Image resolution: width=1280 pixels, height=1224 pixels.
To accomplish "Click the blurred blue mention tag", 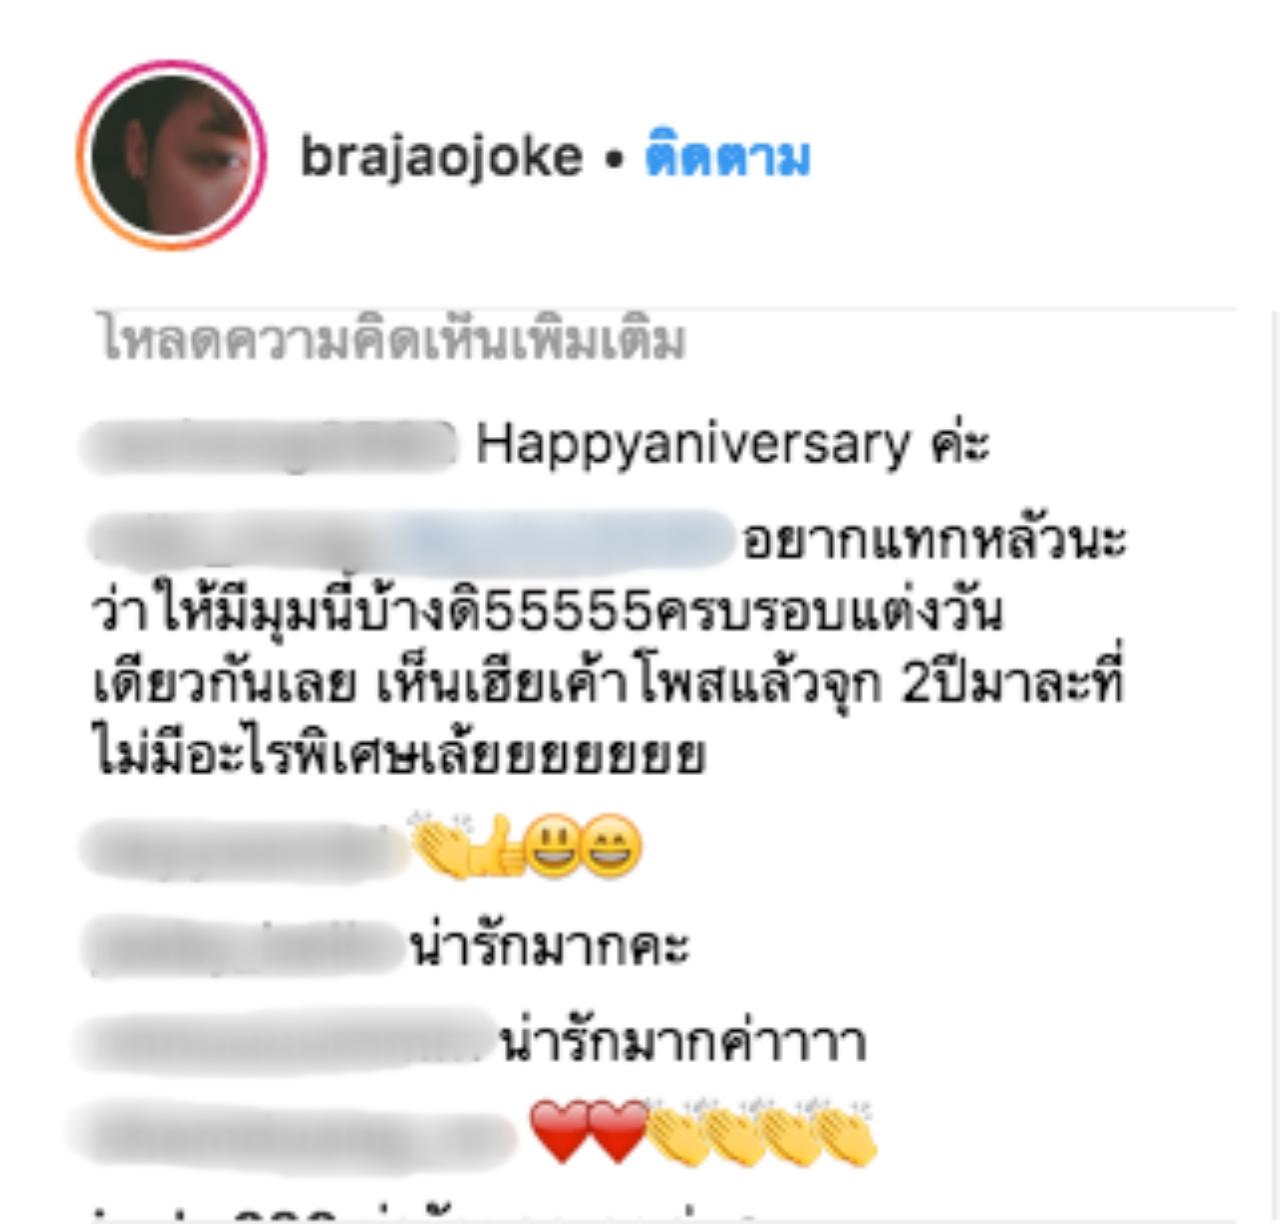I will pyautogui.click(x=558, y=541).
